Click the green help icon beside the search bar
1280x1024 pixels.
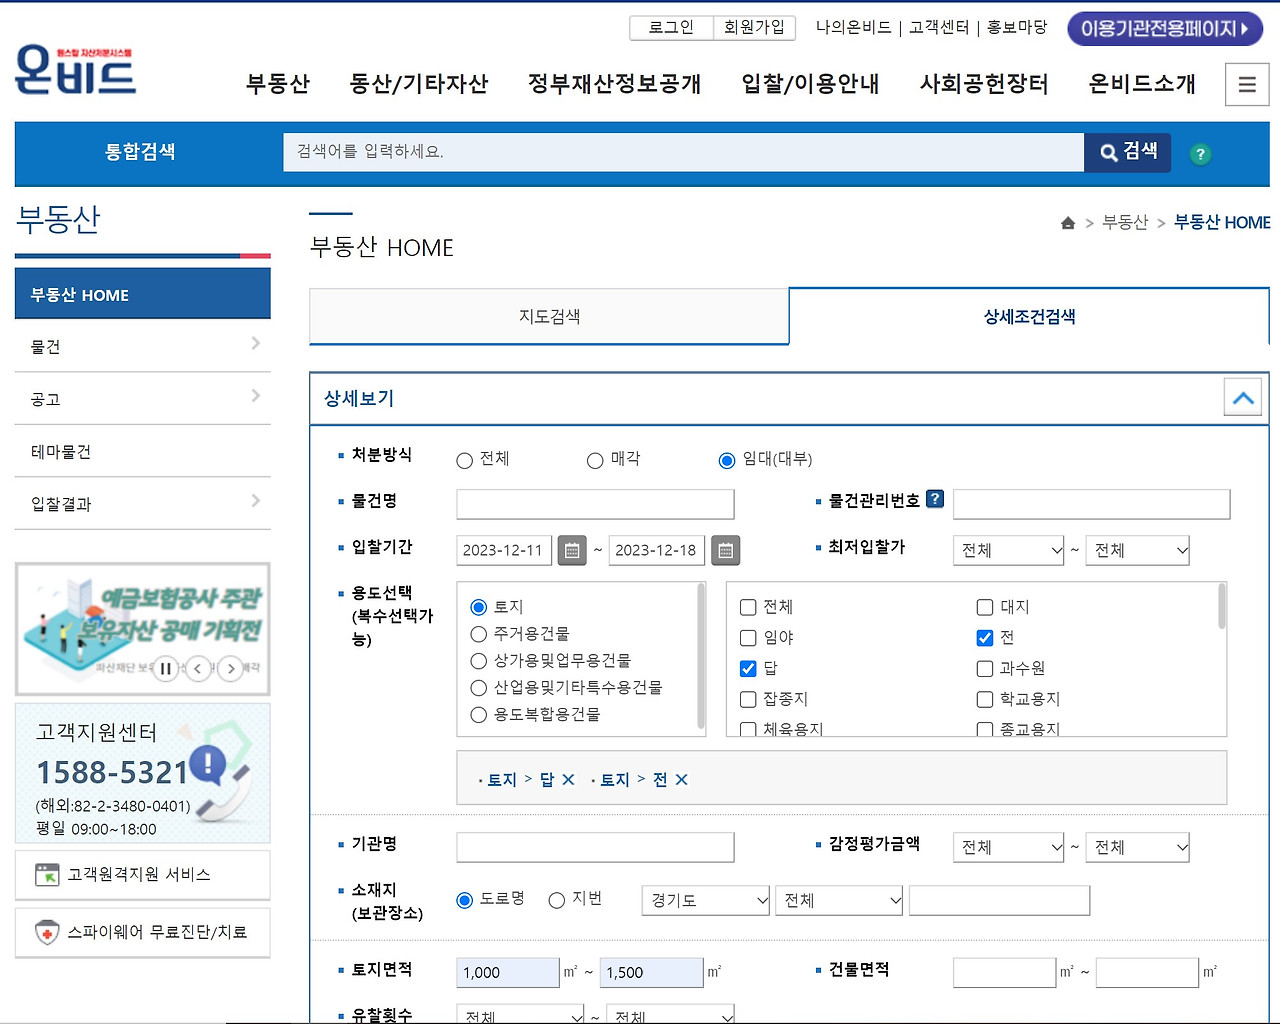(1200, 154)
